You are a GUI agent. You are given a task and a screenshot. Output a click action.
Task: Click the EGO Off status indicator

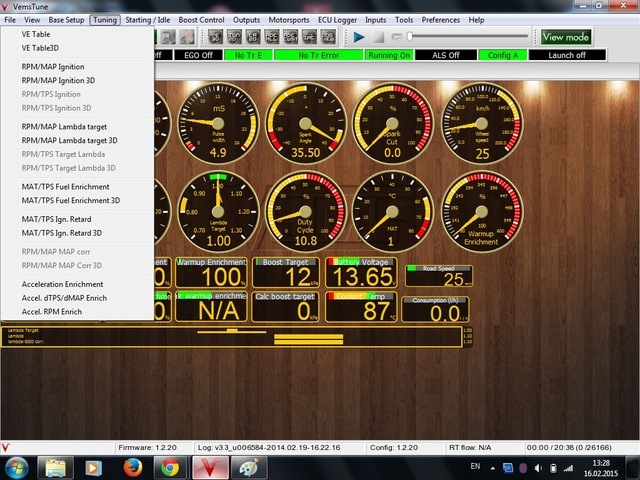198,55
